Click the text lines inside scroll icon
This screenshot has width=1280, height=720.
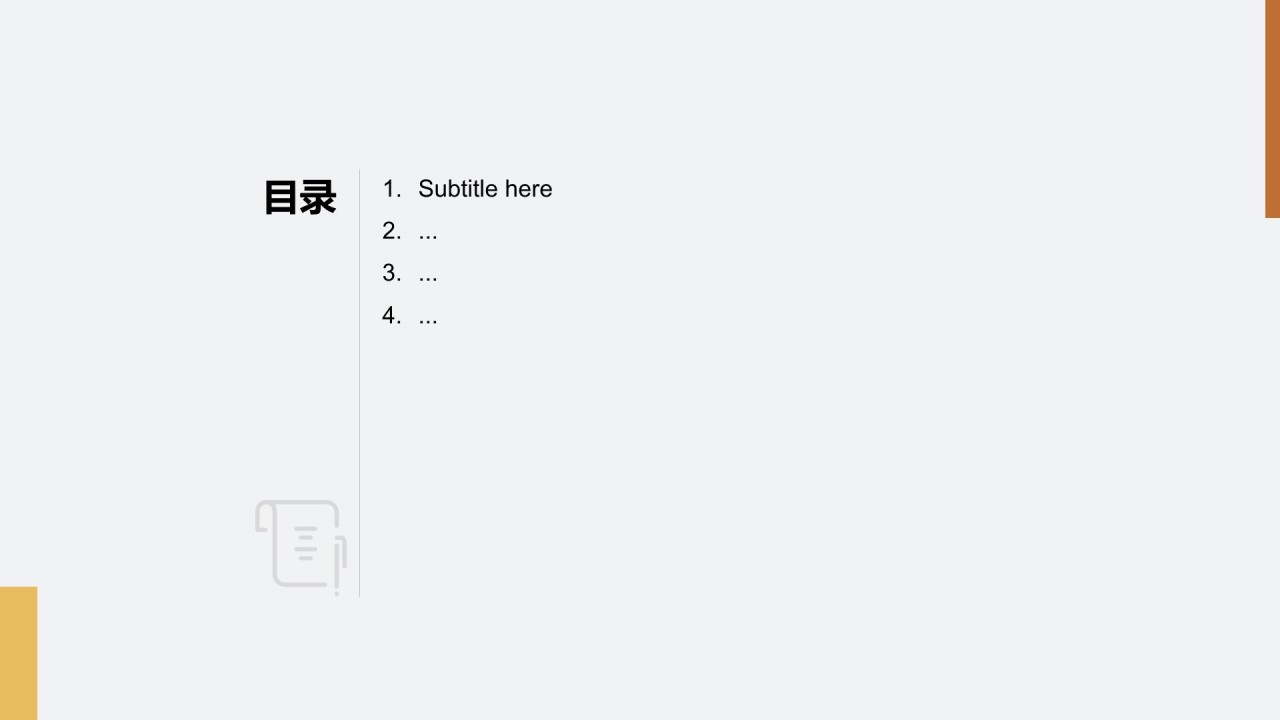pos(307,543)
